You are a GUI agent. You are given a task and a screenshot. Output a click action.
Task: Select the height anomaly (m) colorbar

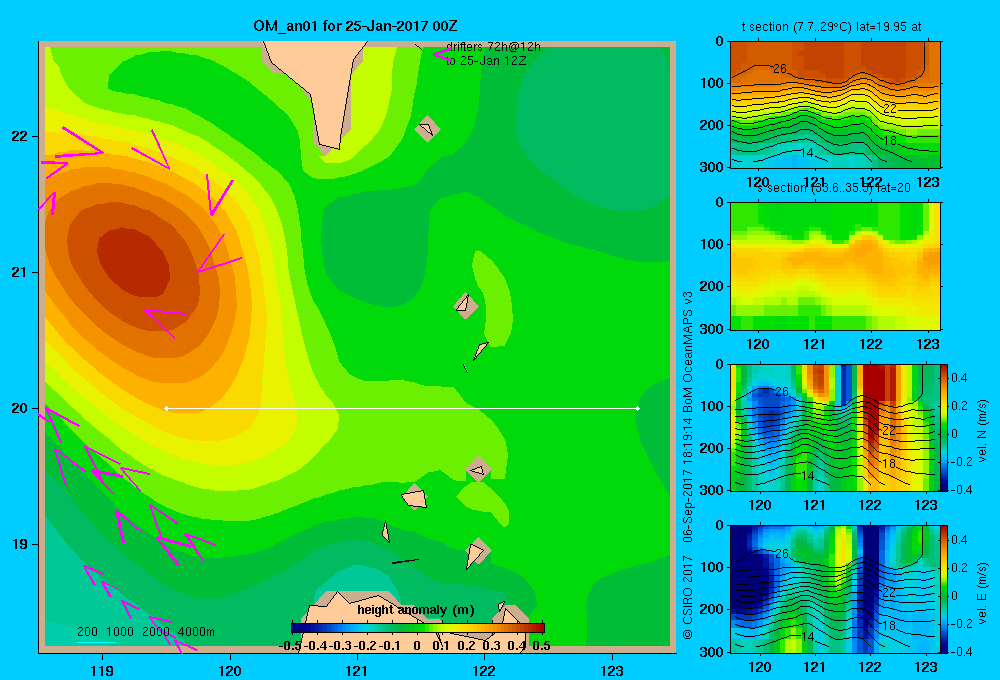point(418,628)
